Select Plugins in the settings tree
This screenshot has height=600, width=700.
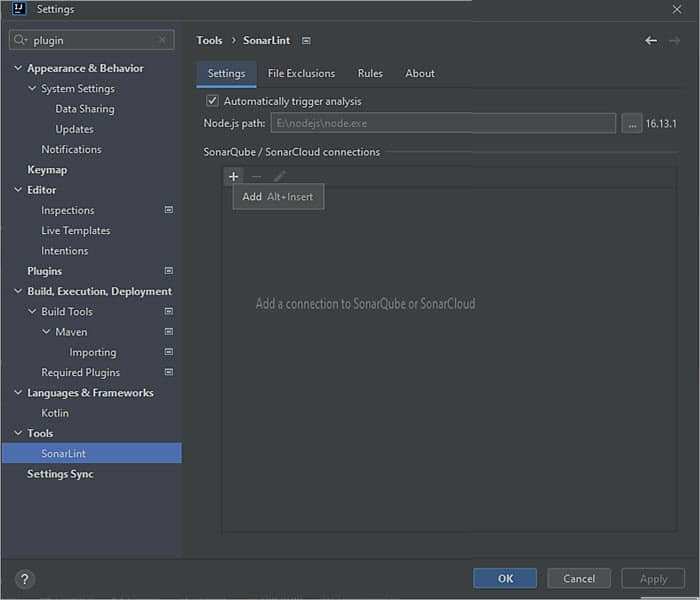45,271
